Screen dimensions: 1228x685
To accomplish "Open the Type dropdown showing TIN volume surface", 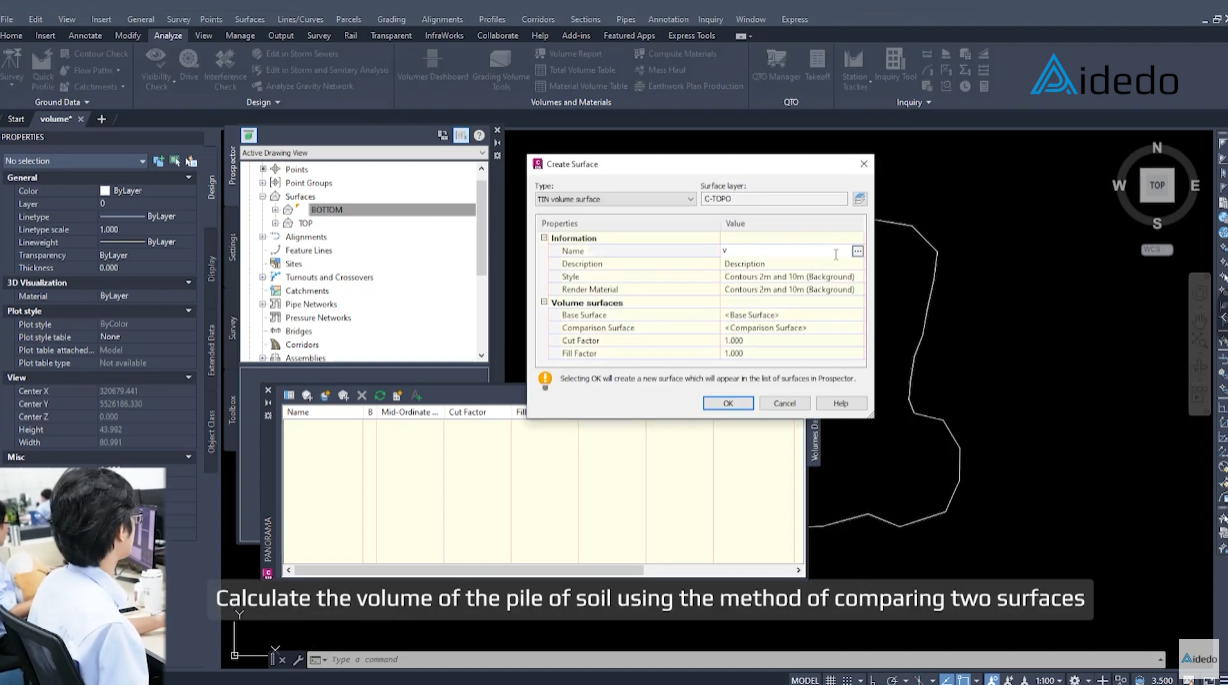I will click(x=615, y=199).
